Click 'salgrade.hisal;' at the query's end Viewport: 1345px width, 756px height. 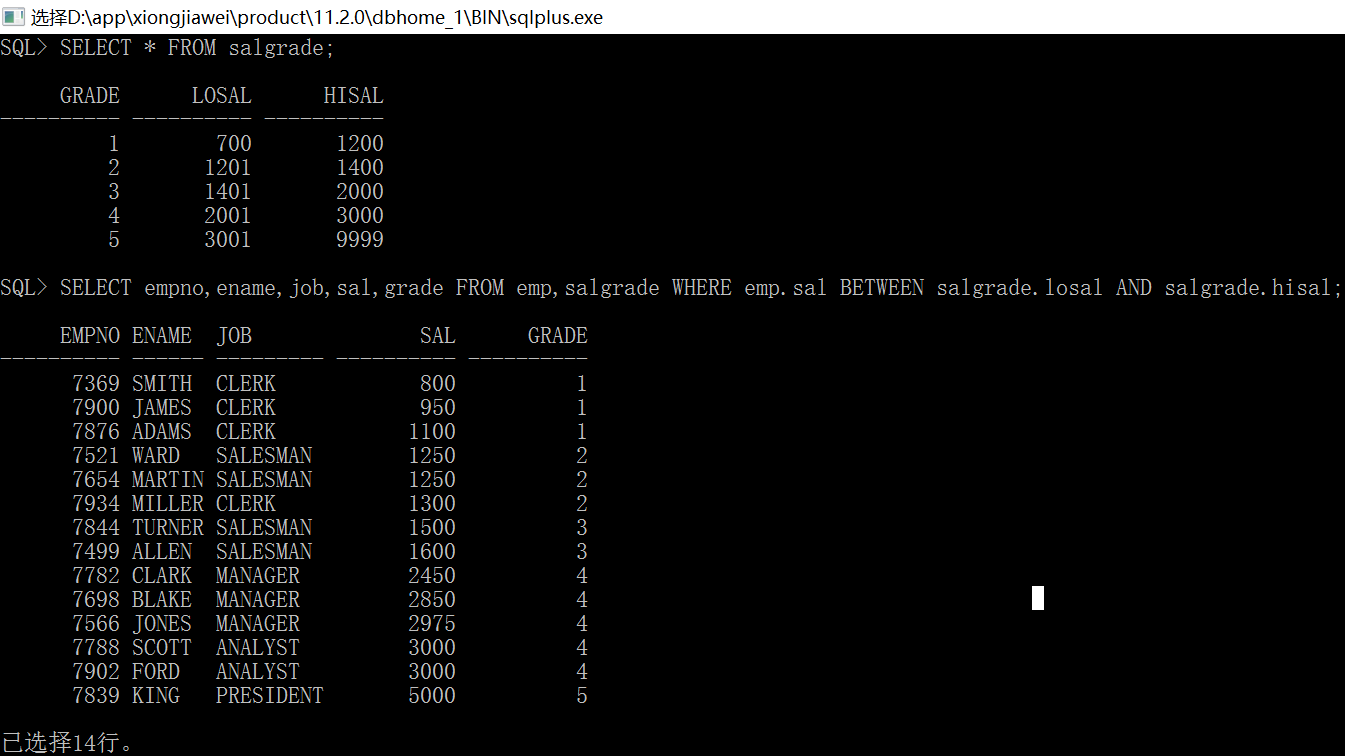[1253, 288]
